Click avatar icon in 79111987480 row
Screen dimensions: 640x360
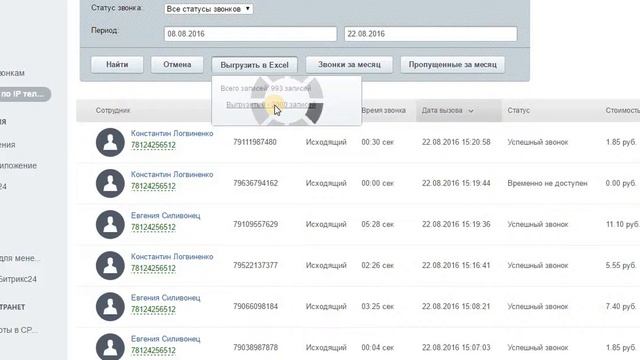(x=110, y=142)
